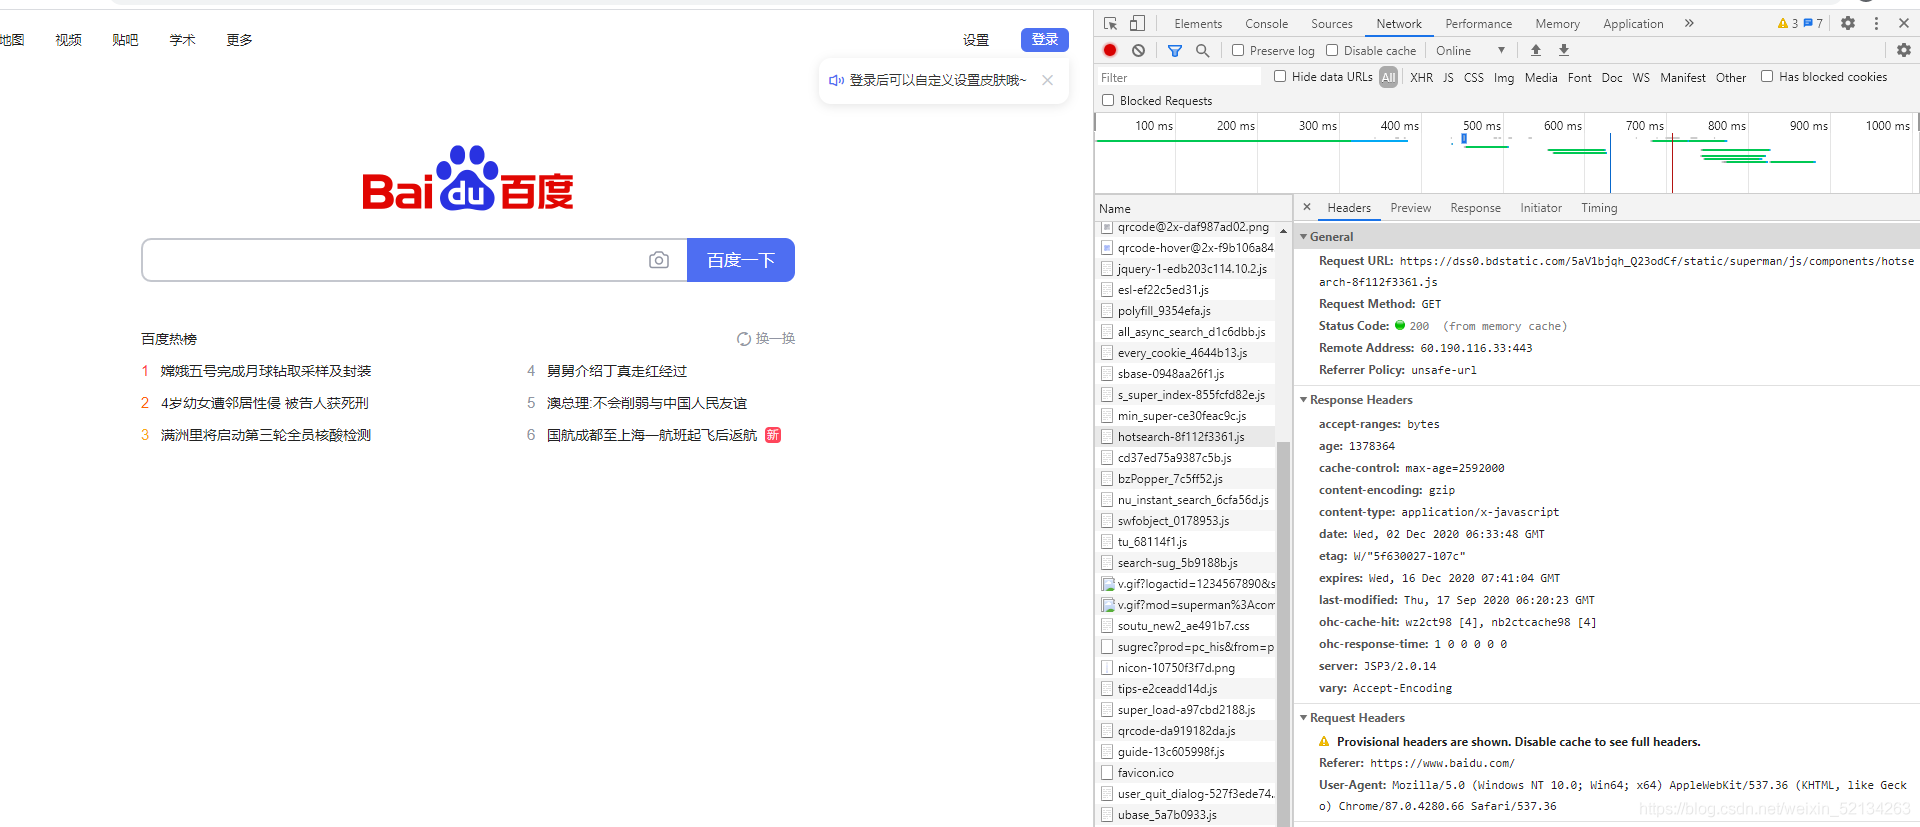1920x827 pixels.
Task: Open DevTools three-dot customize menu
Action: [x=1876, y=23]
